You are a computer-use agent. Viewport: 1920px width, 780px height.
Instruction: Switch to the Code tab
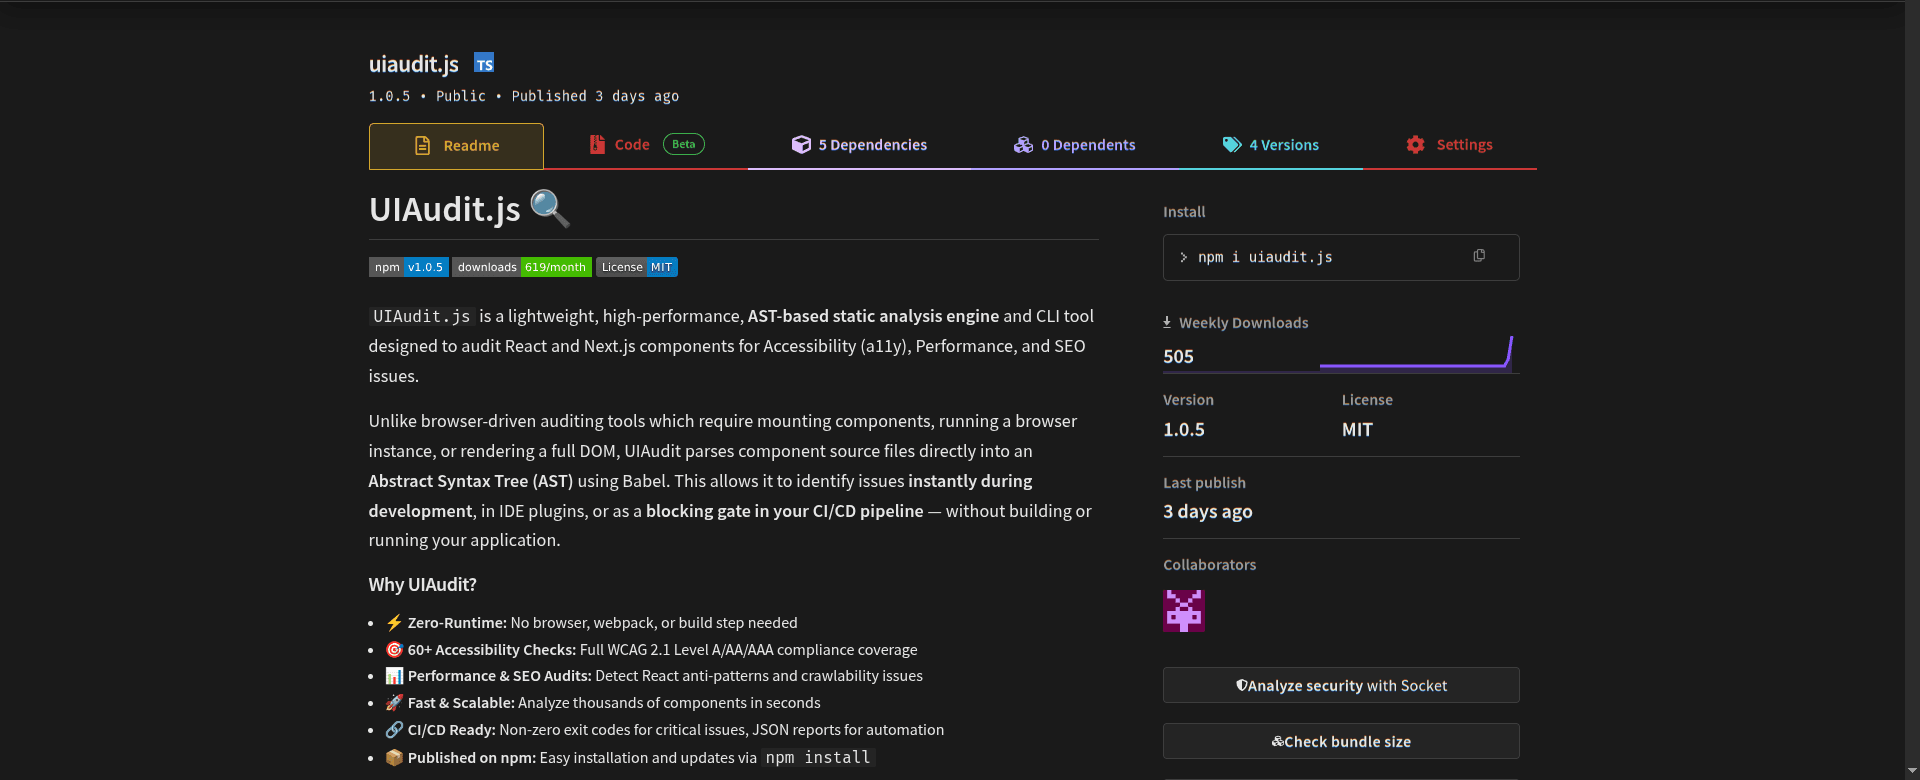pos(646,145)
